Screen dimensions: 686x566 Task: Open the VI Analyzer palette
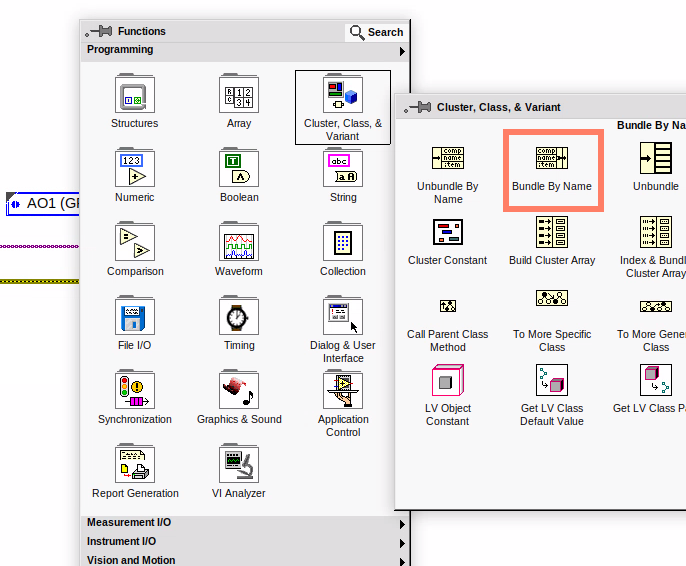(239, 464)
